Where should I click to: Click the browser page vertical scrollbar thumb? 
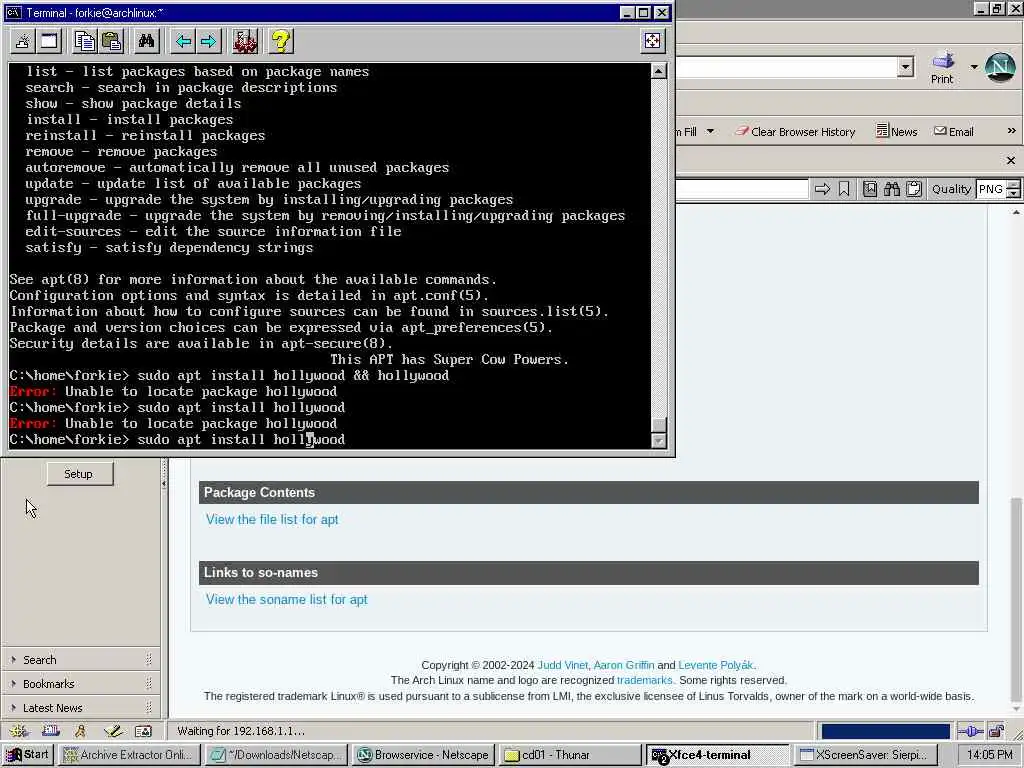1016,598
